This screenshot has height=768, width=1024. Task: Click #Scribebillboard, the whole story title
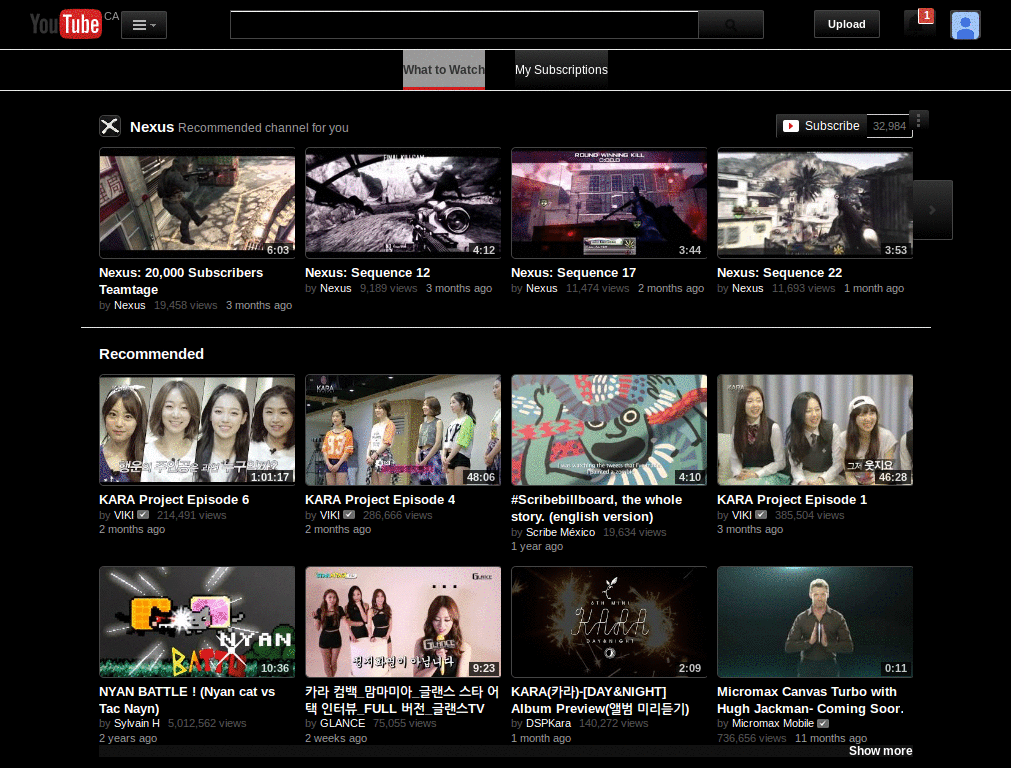[596, 508]
